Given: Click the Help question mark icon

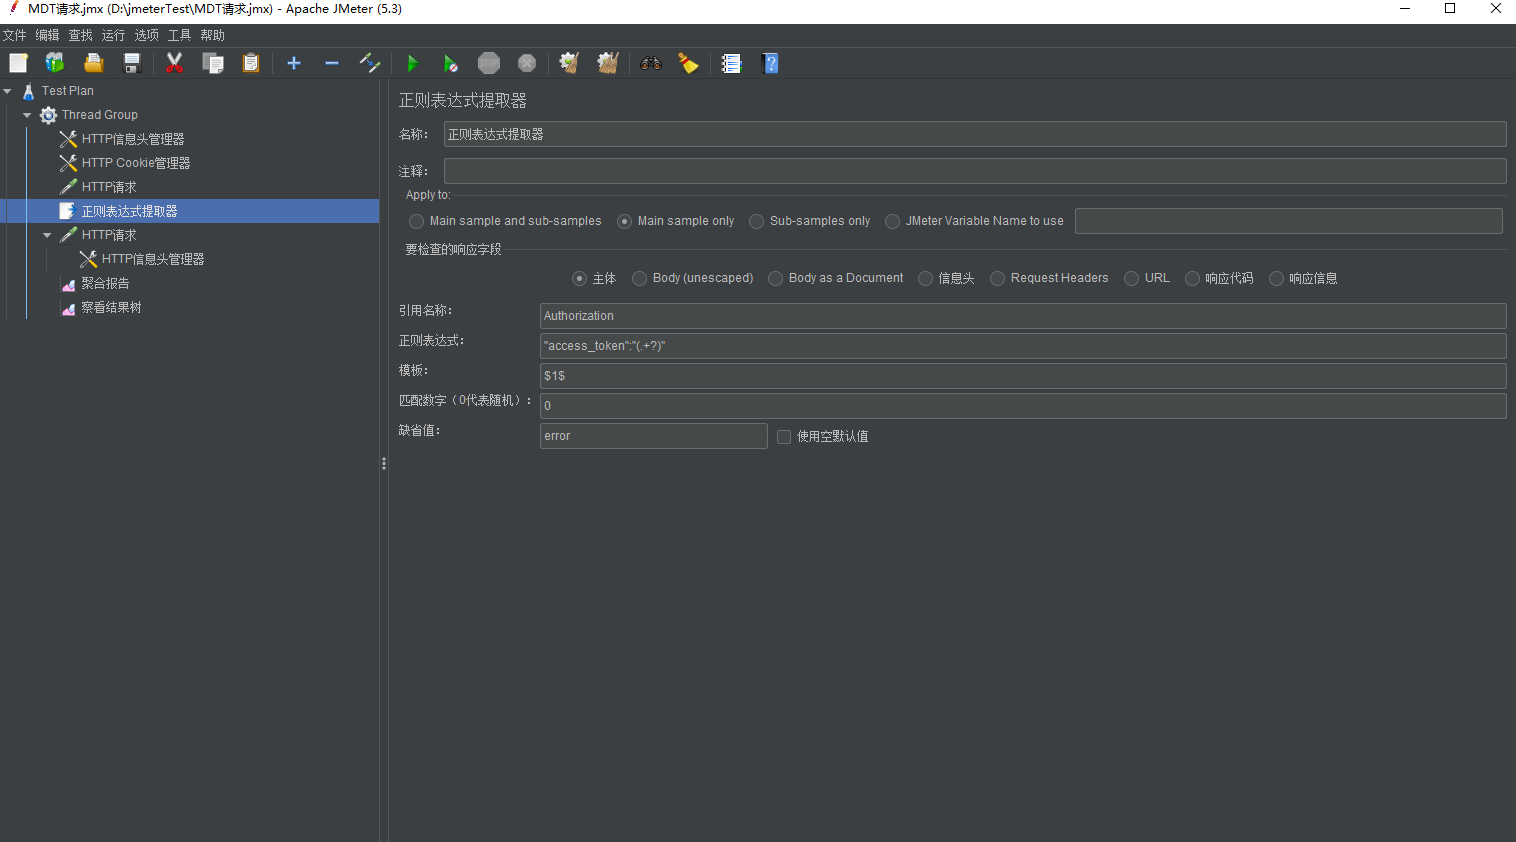Looking at the screenshot, I should [x=770, y=63].
